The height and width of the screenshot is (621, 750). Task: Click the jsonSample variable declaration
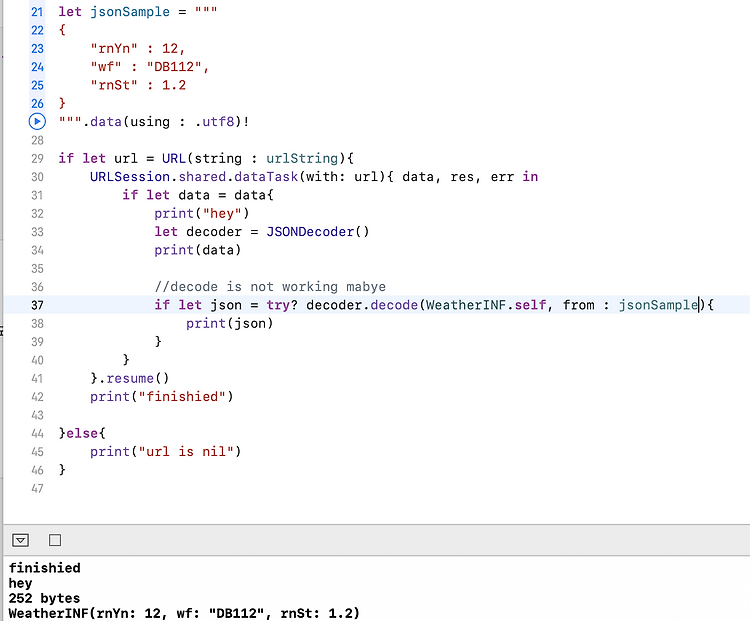point(130,12)
